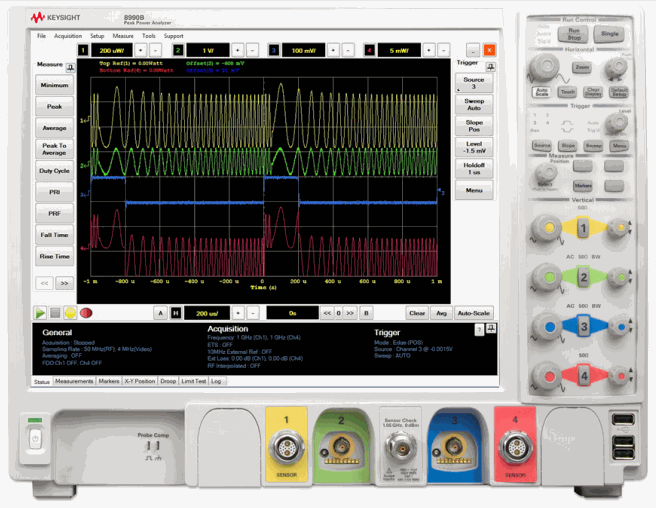Click the red record circle icon
The width and height of the screenshot is (656, 508).
[86, 313]
